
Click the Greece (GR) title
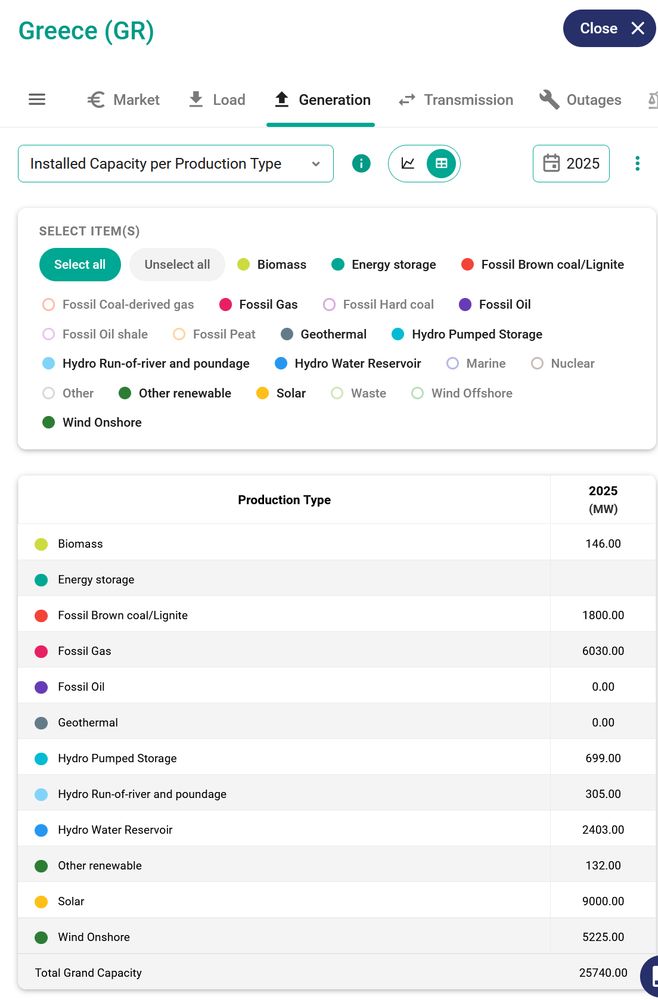click(x=86, y=31)
